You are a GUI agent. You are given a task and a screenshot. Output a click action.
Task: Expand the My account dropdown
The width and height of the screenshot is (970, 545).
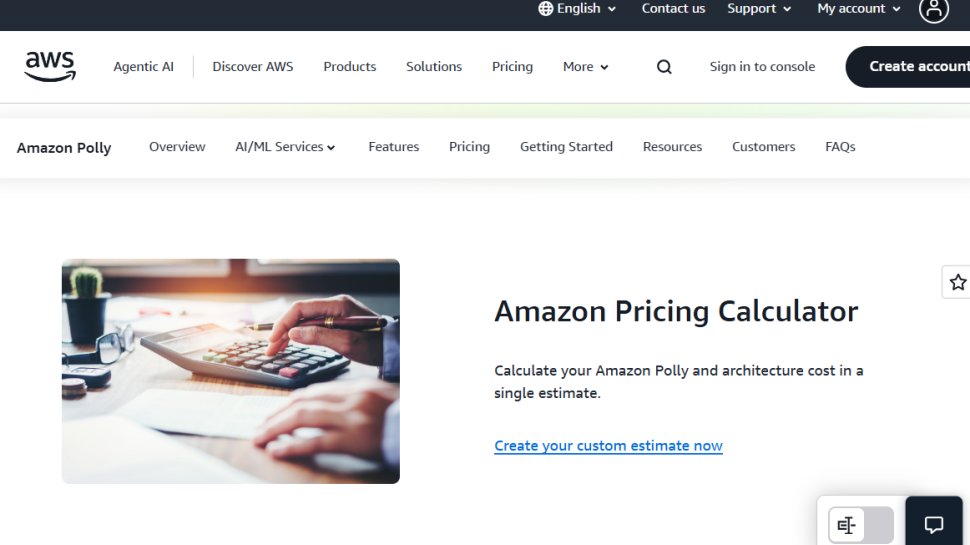[858, 9]
